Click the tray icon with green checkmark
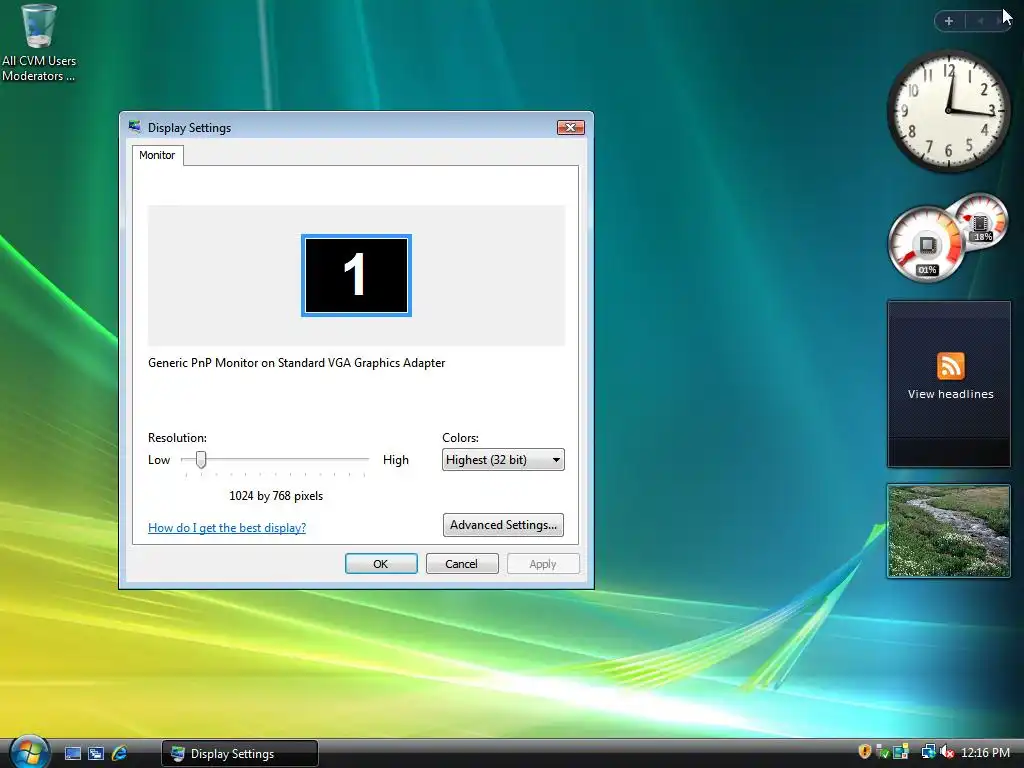This screenshot has height=768, width=1024. pyautogui.click(x=882, y=752)
